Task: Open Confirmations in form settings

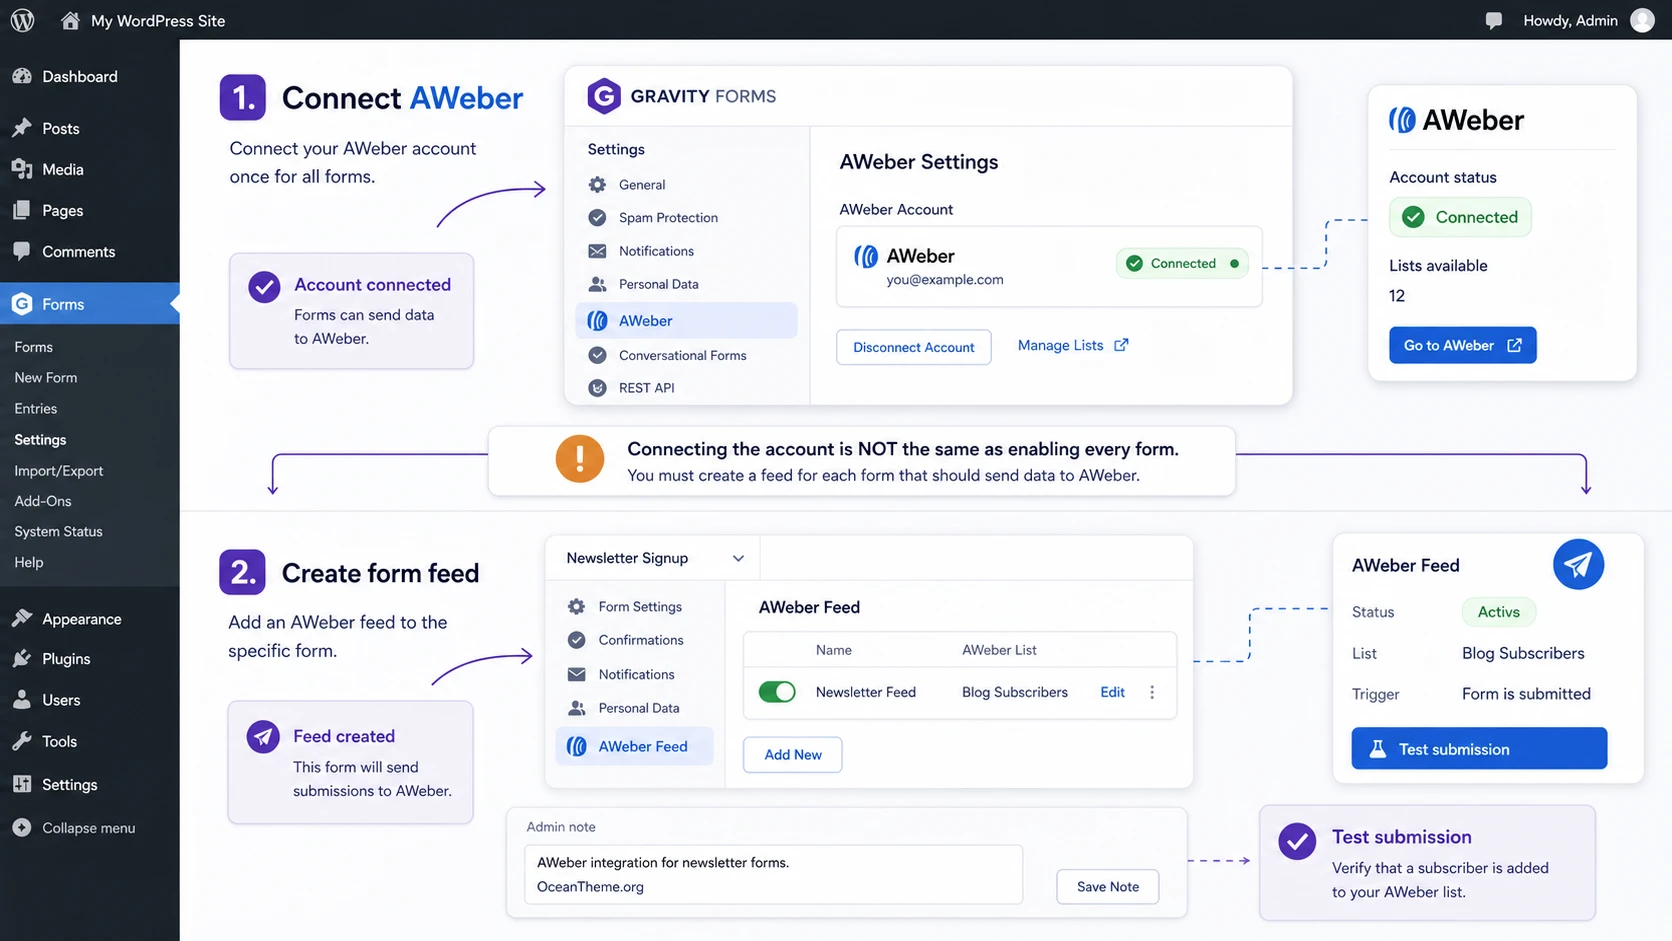Action: (640, 640)
